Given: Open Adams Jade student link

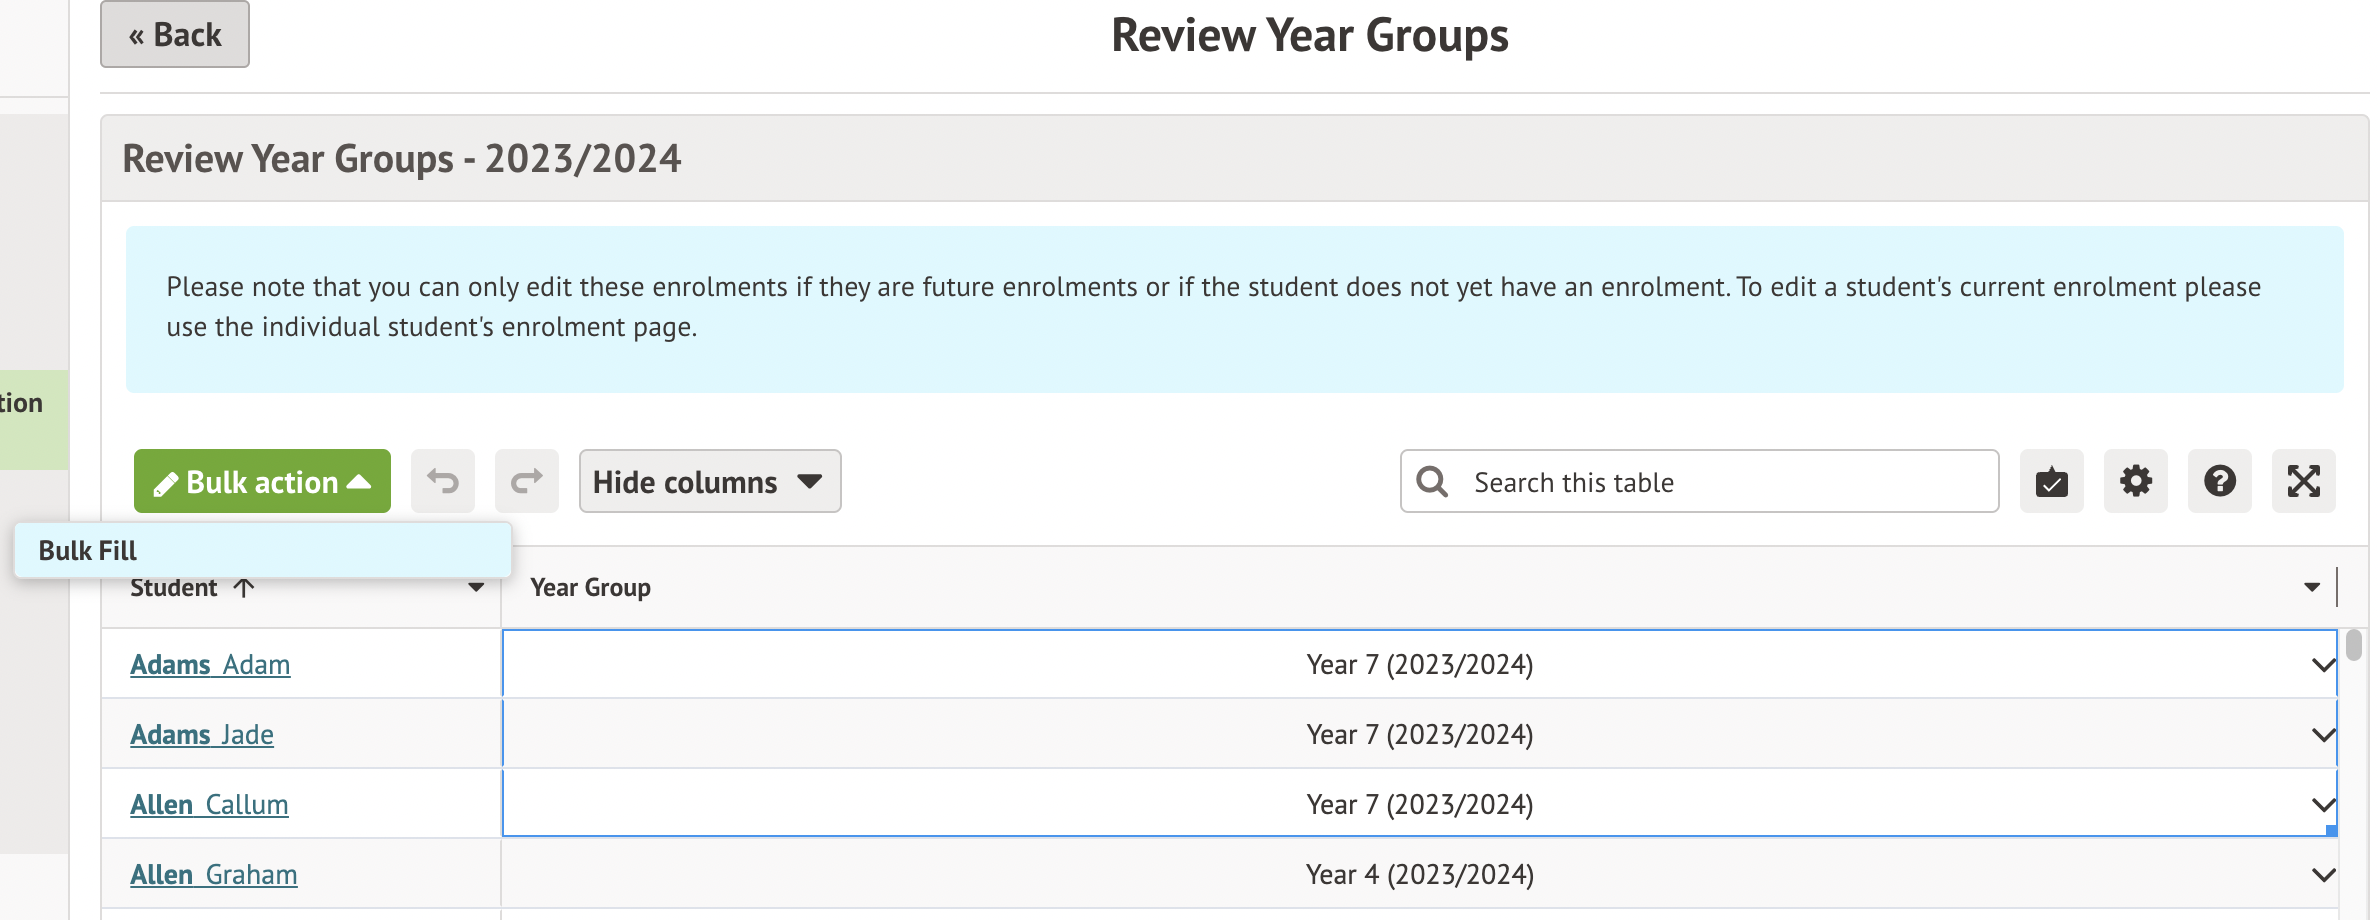Looking at the screenshot, I should (202, 734).
